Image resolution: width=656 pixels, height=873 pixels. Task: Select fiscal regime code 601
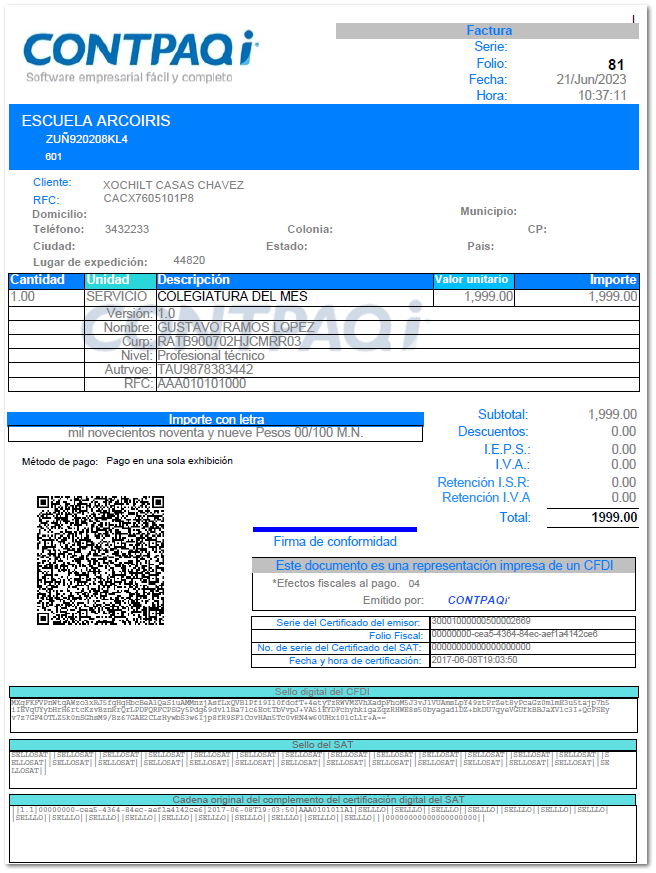tap(53, 157)
